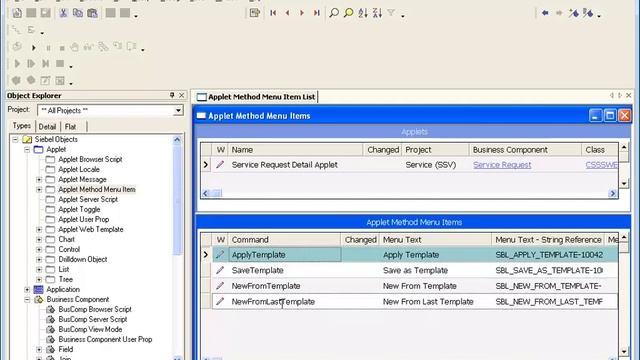
Task: Click the Service (SSV) project cell
Action: tap(436, 165)
